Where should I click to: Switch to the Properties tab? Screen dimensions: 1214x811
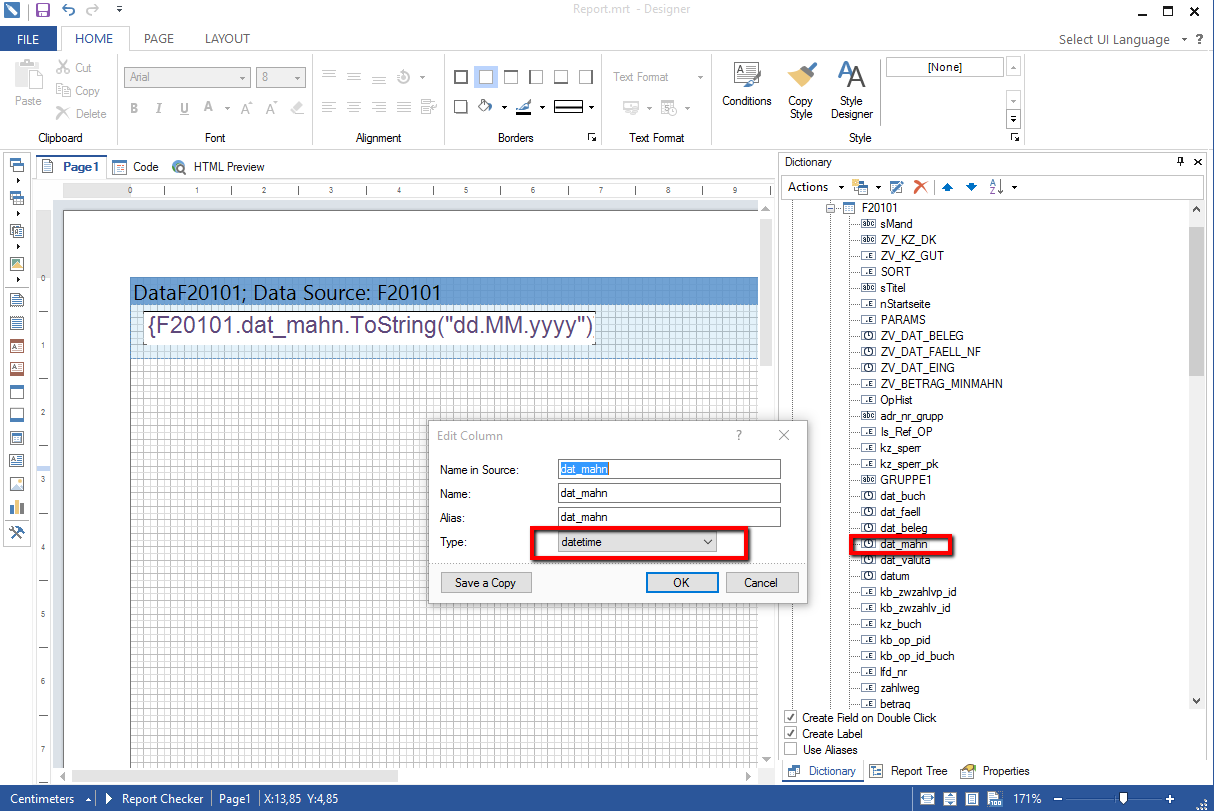995,771
